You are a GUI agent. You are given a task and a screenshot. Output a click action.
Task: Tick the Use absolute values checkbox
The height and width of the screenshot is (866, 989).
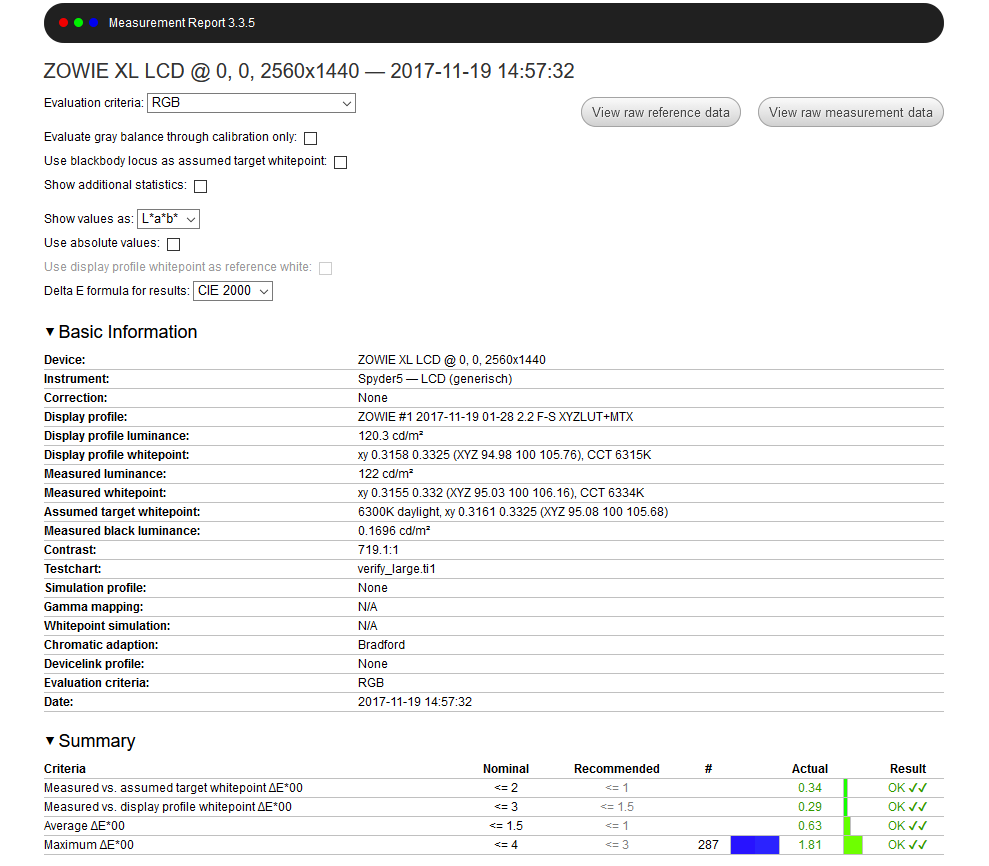click(173, 244)
